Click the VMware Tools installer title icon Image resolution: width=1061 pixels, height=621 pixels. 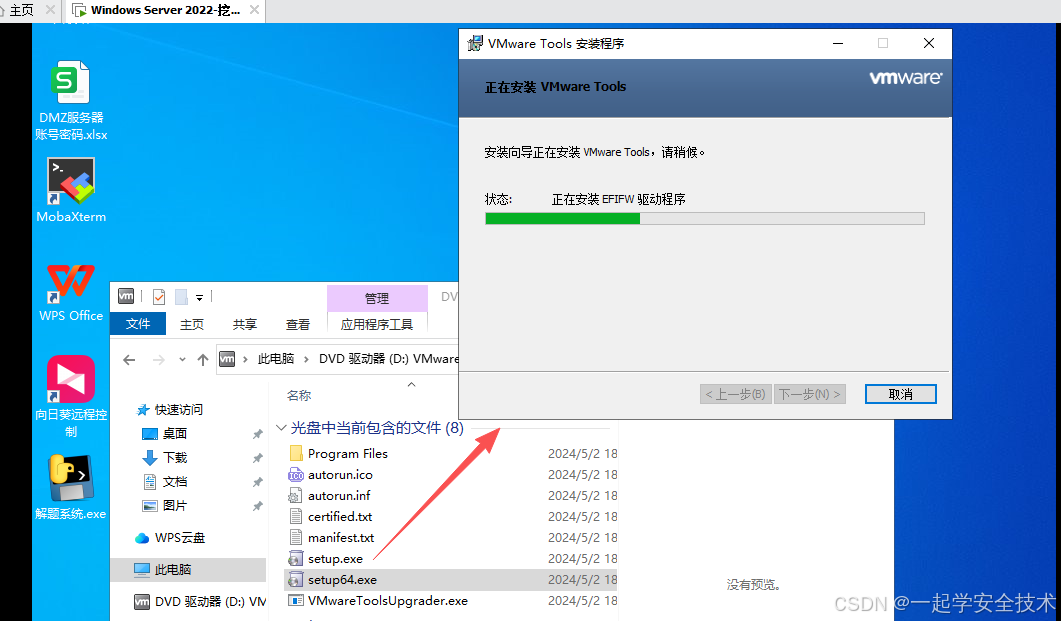tap(476, 43)
